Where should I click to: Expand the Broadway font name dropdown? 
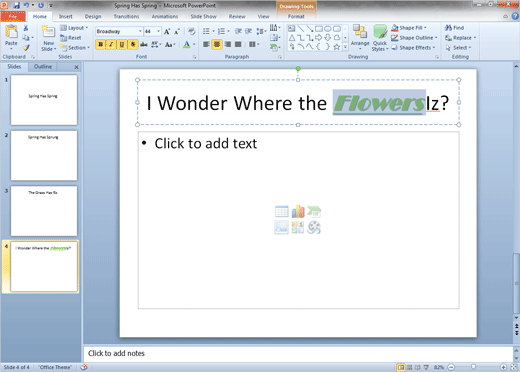(140, 31)
